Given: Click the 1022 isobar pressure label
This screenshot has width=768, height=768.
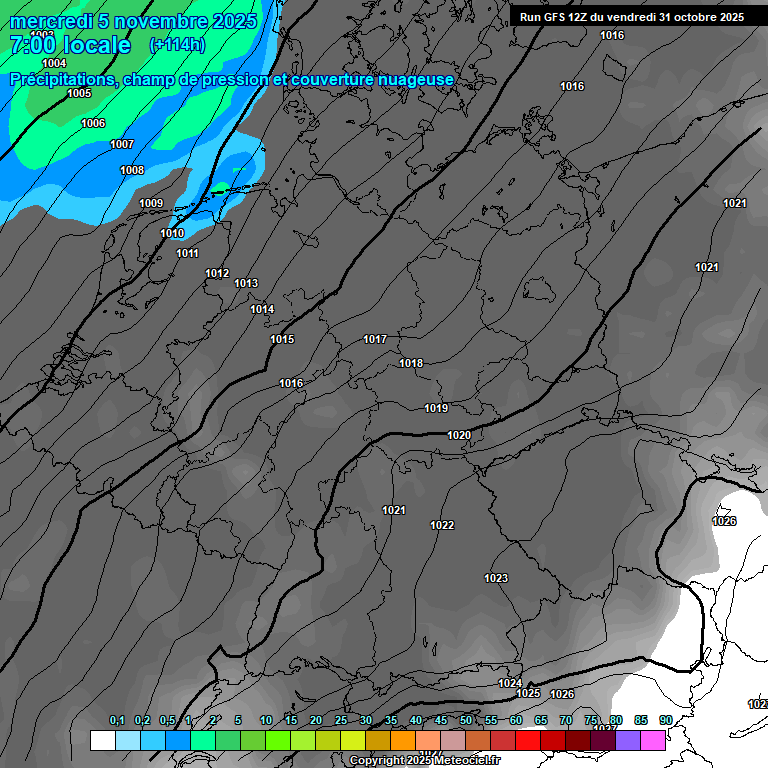Looking at the screenshot, I should [x=442, y=525].
